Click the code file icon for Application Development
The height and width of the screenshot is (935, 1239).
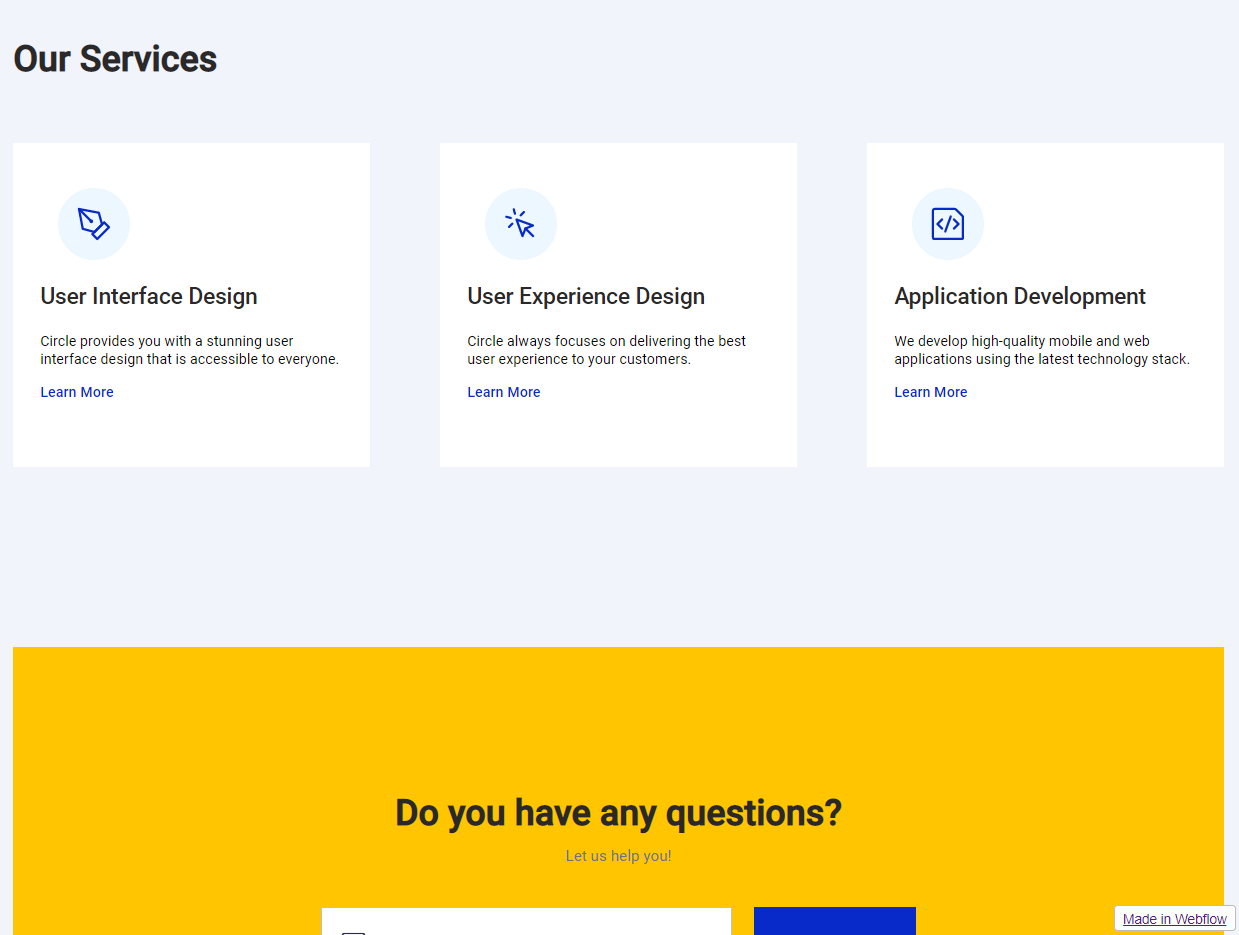[x=948, y=224]
